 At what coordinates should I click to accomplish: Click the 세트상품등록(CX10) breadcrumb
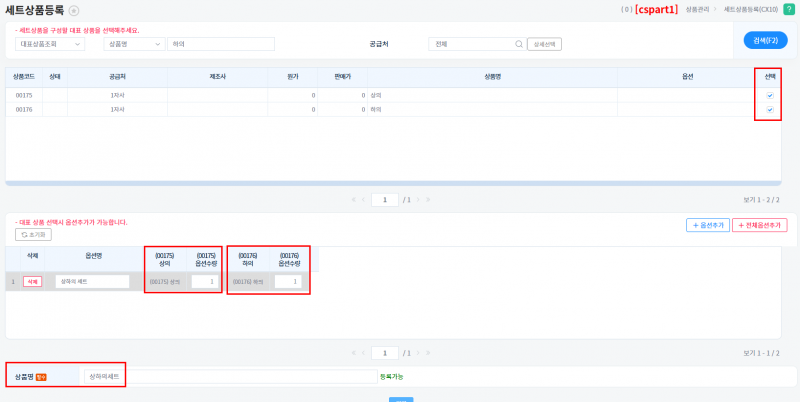pyautogui.click(x=749, y=10)
